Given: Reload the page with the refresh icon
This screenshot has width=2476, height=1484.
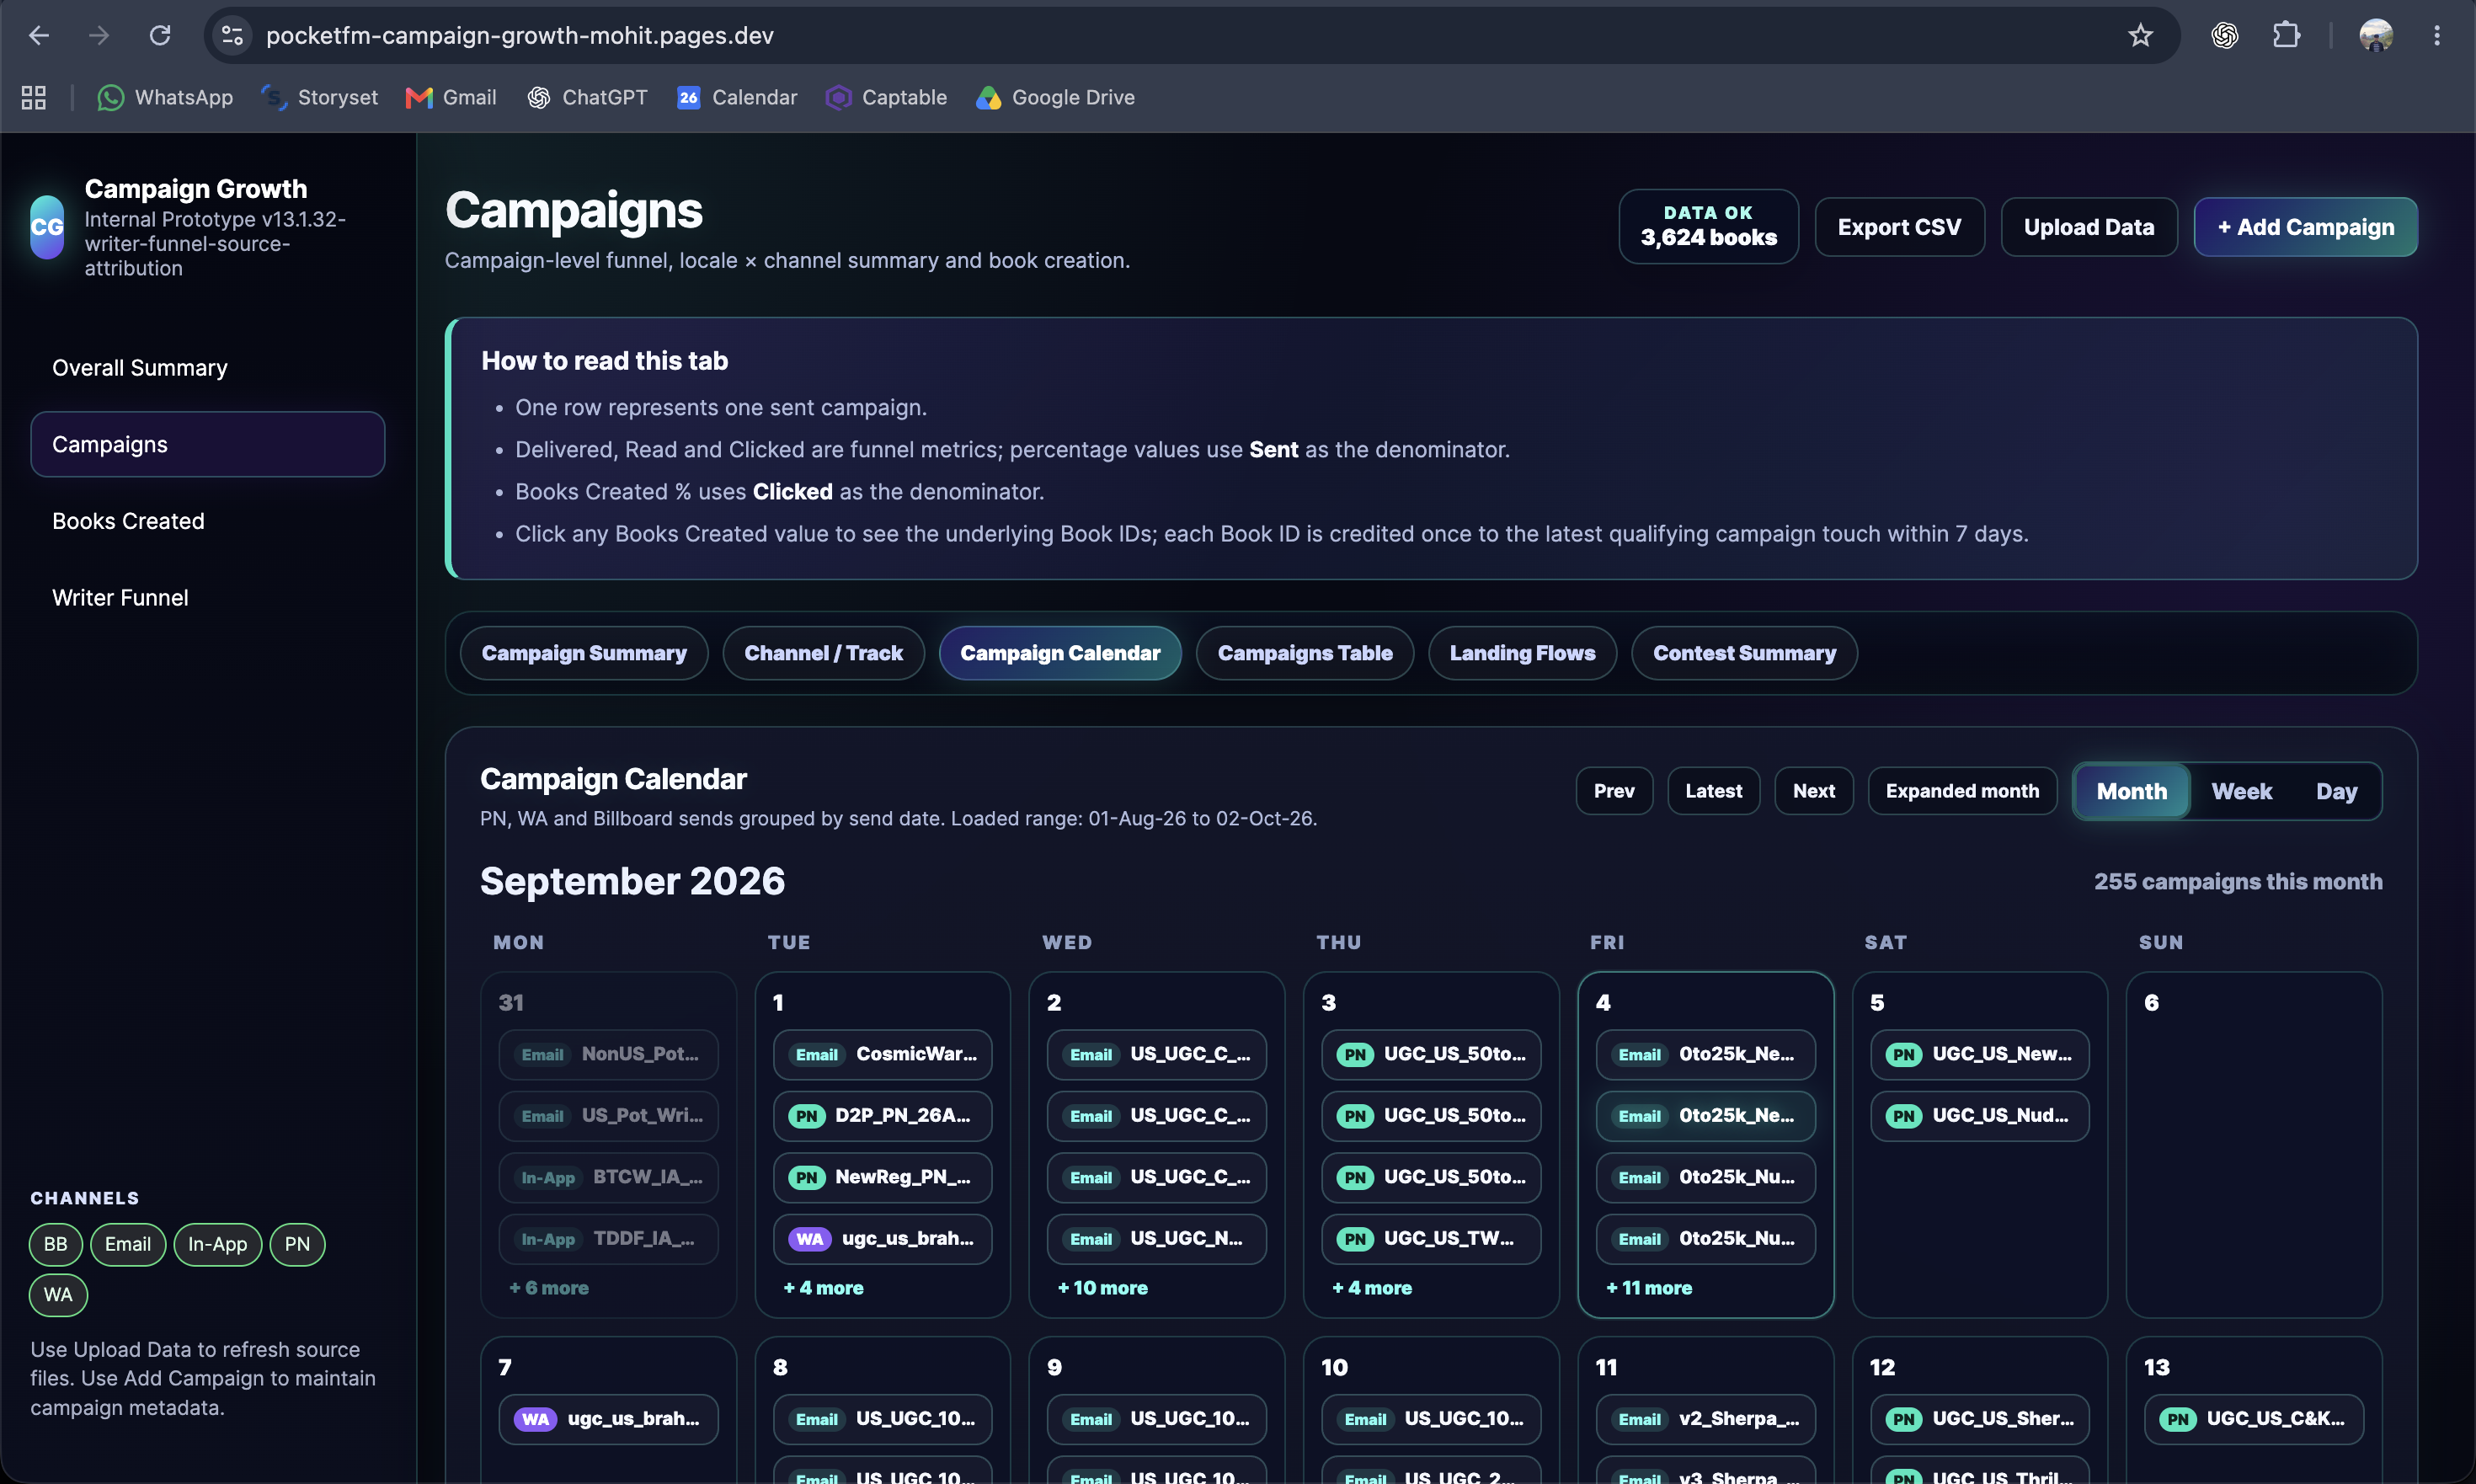Looking at the screenshot, I should click(x=160, y=36).
